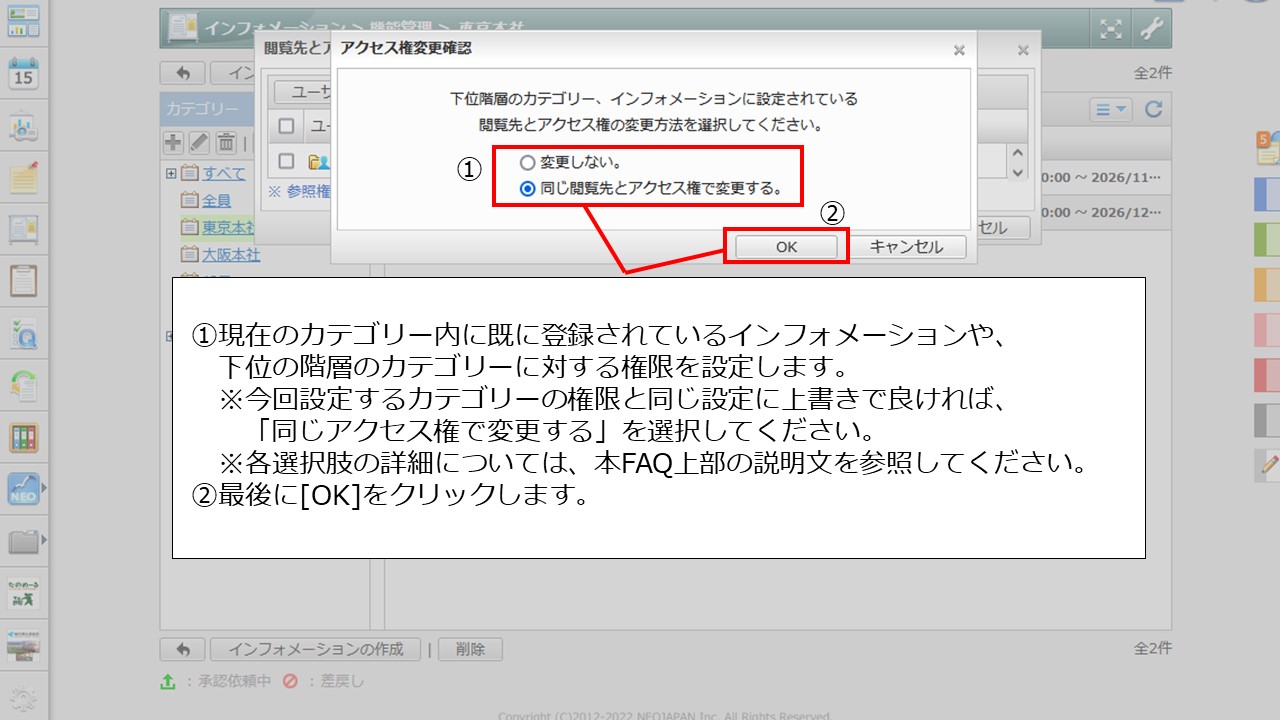Check the header checkbox in the access list
1280x720 pixels.
tap(287, 126)
